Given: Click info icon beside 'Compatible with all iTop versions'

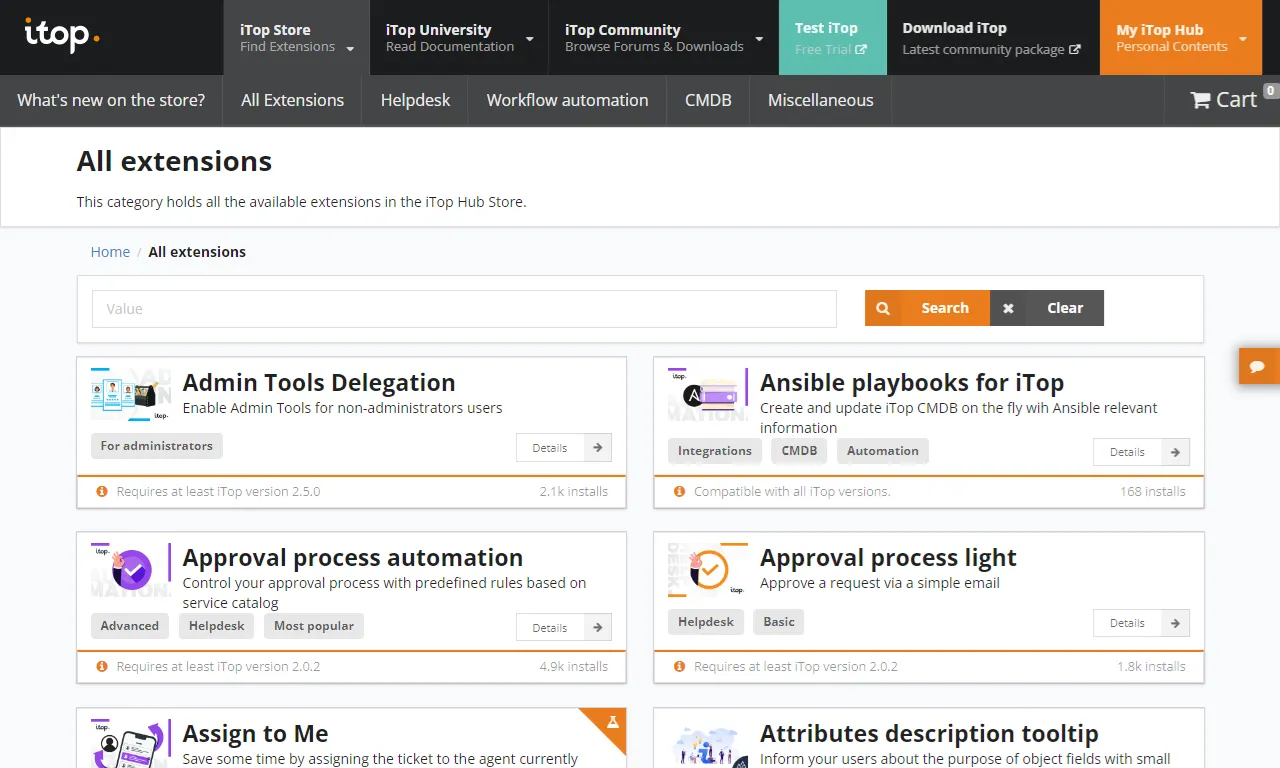Looking at the screenshot, I should click(x=680, y=491).
